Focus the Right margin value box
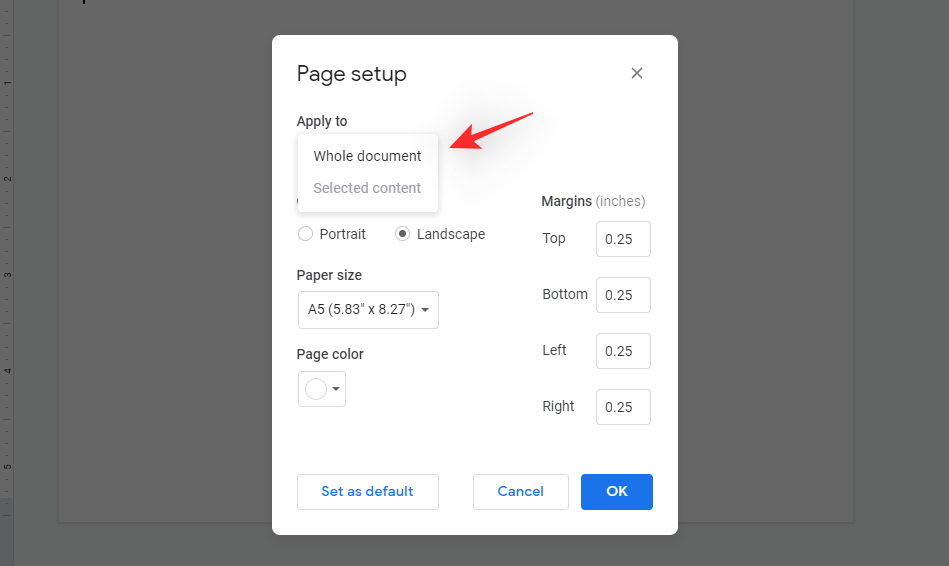The width and height of the screenshot is (949, 566). coord(623,407)
